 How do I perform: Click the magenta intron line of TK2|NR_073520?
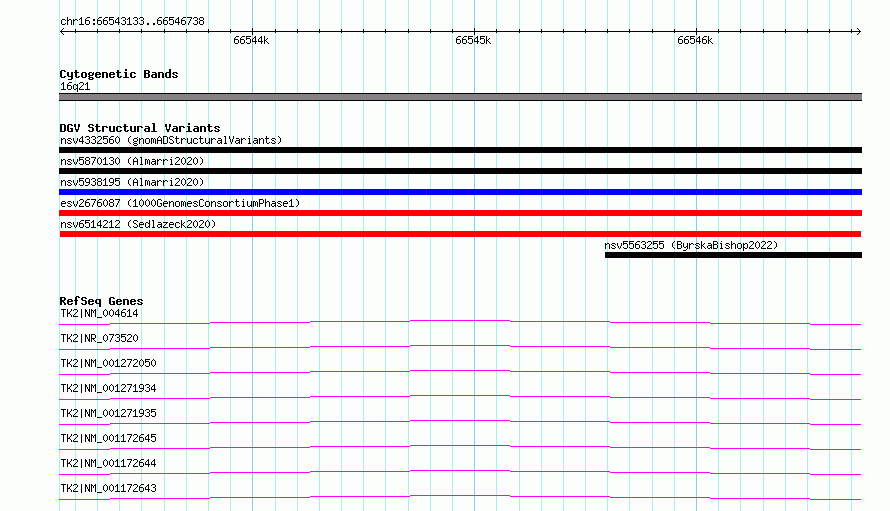(460, 347)
